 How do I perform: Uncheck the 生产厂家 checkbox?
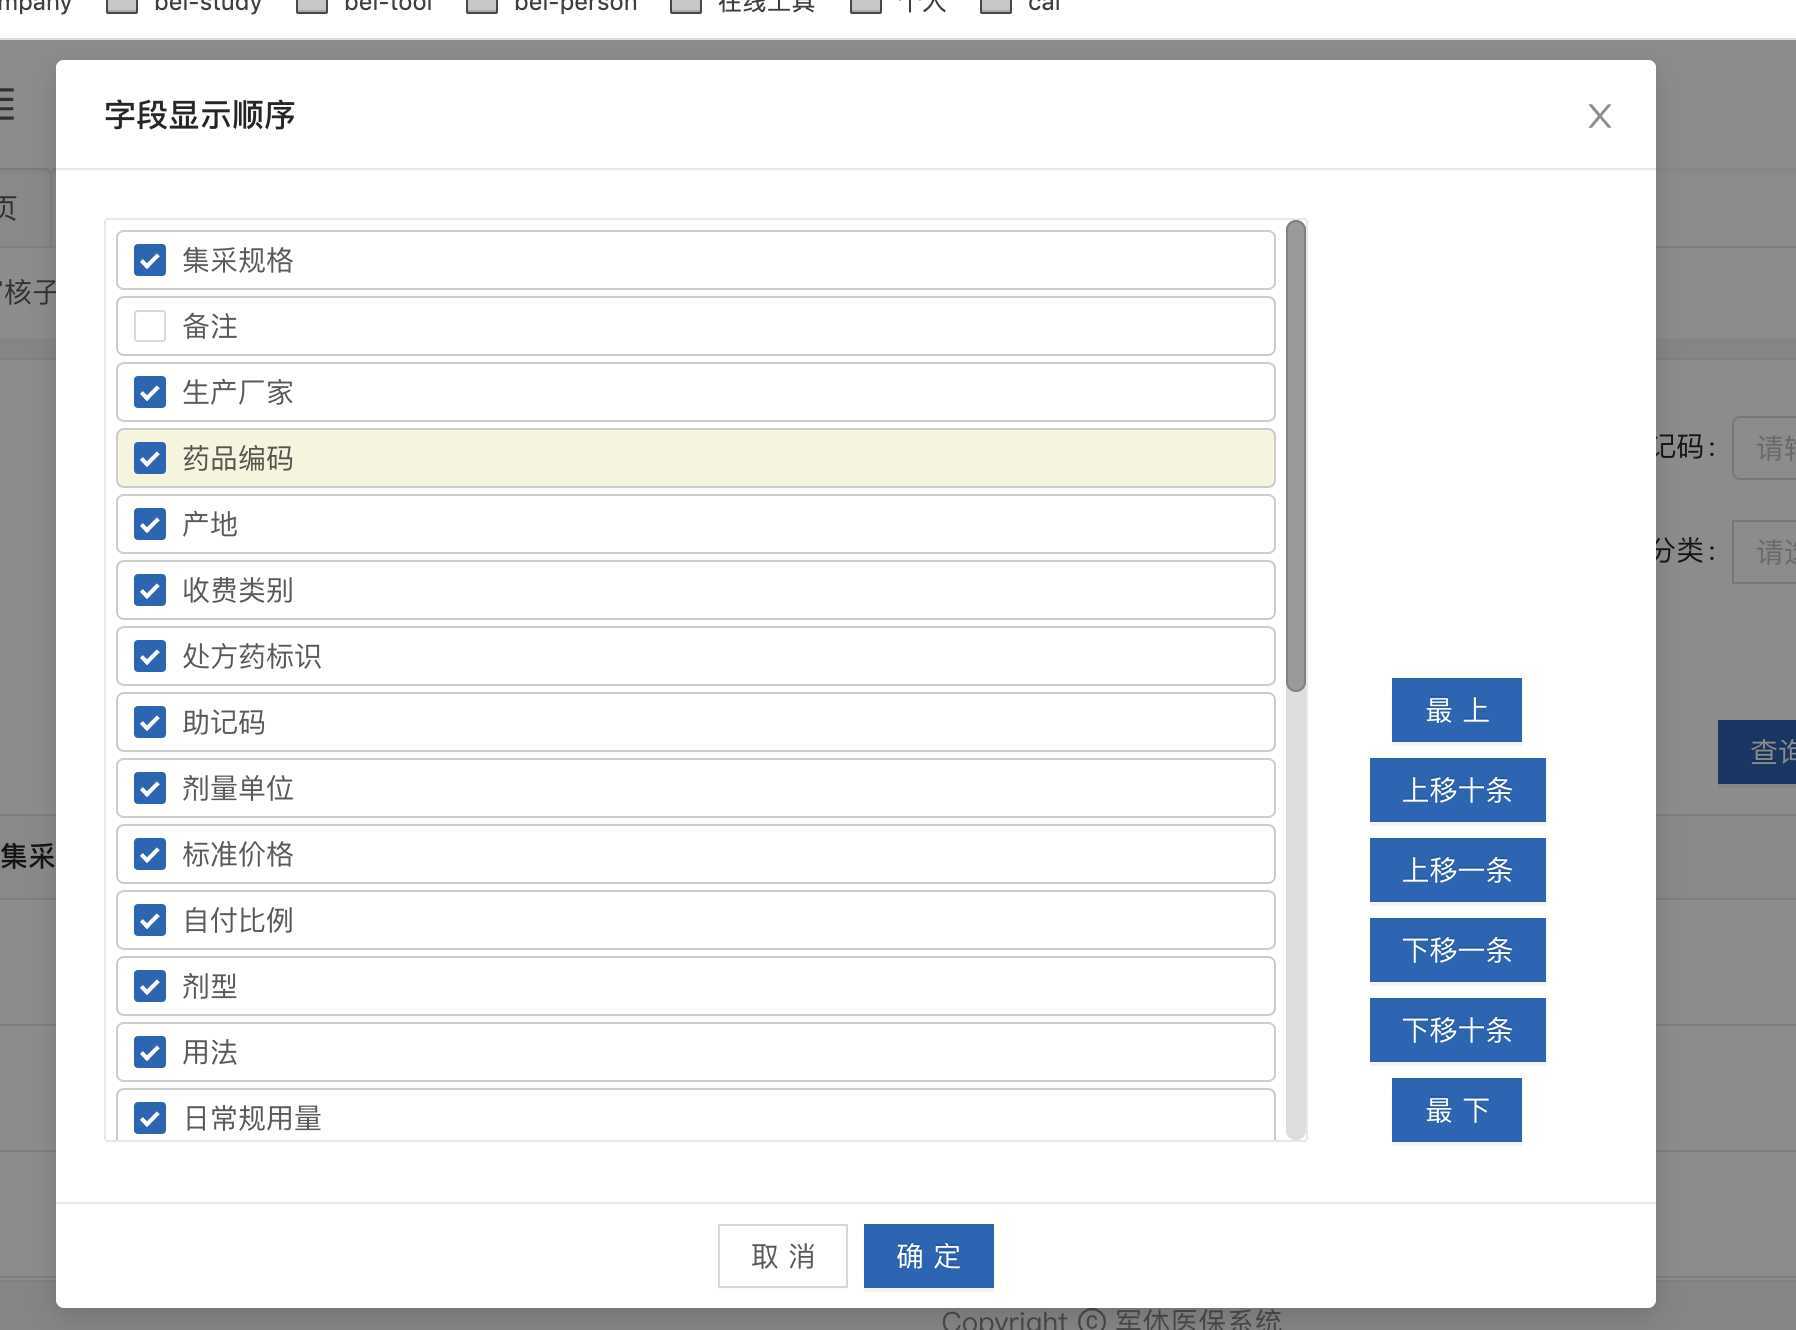[x=150, y=392]
